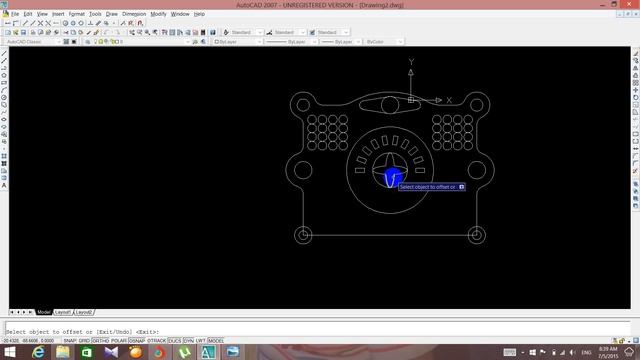
Task: Click the Make Object's Layer Current icon
Action: (195, 42)
